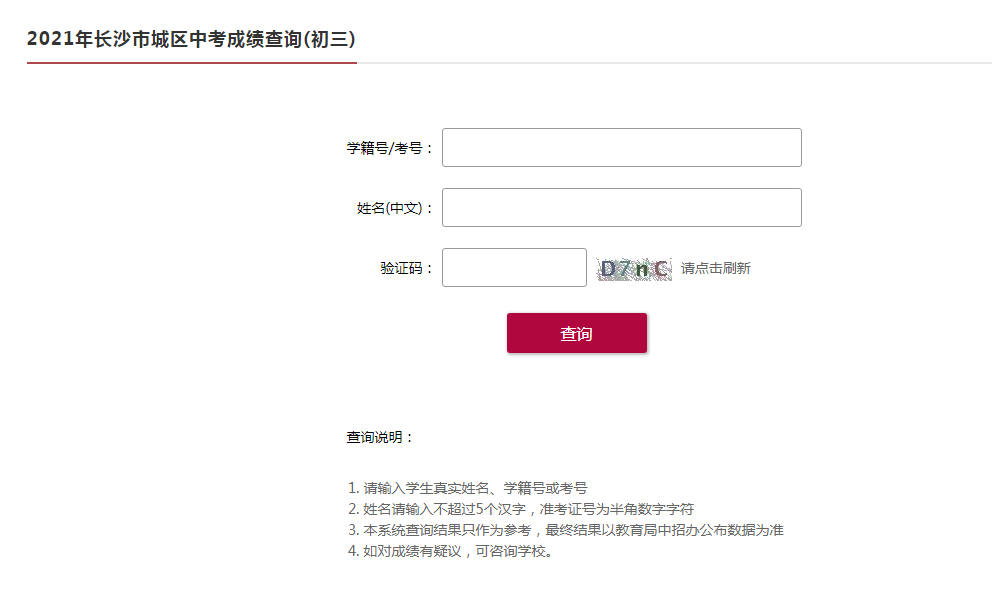Click the text 可咨询学校
The width and height of the screenshot is (992, 600).
[x=511, y=551]
